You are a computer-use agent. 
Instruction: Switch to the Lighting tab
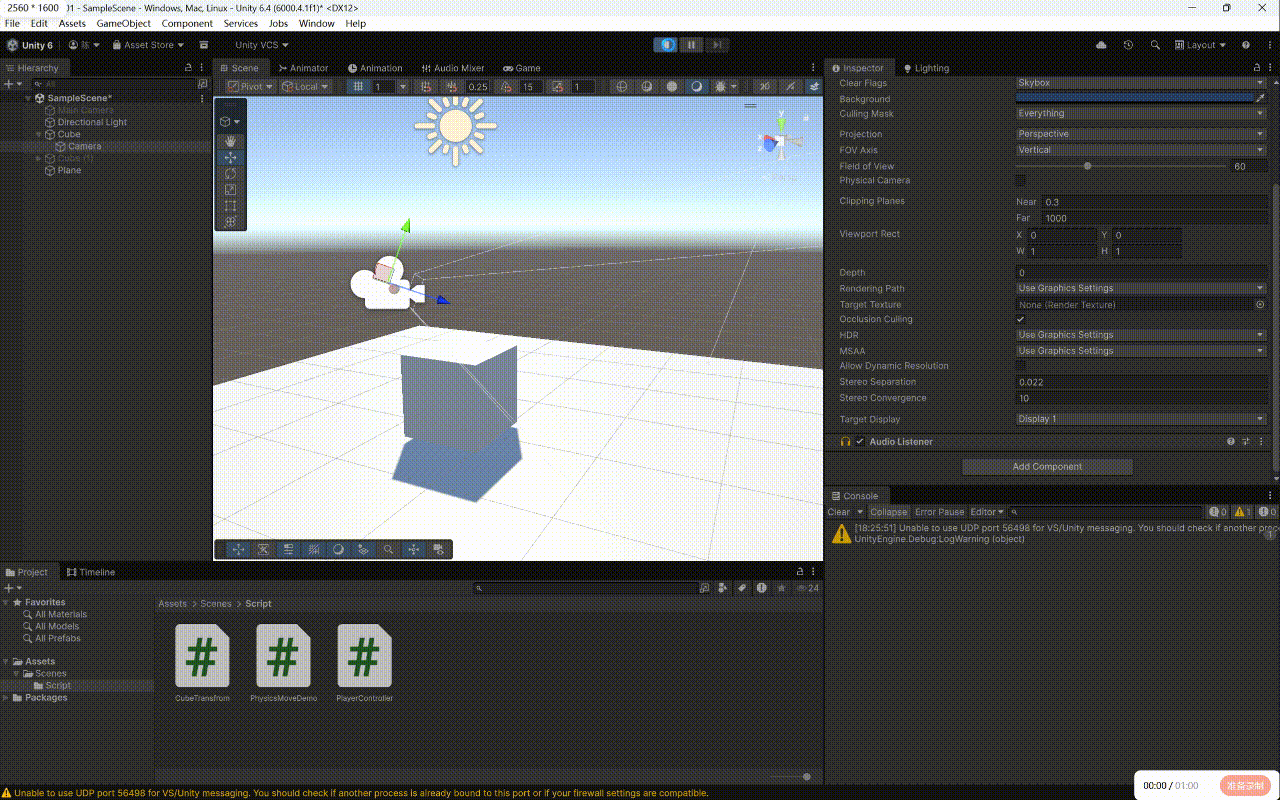point(926,68)
